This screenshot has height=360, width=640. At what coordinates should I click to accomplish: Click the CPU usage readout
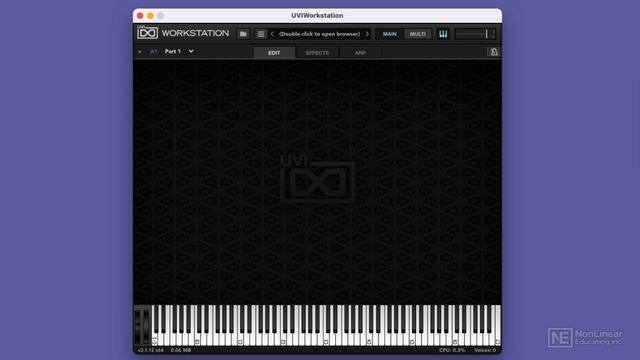pyautogui.click(x=452, y=350)
